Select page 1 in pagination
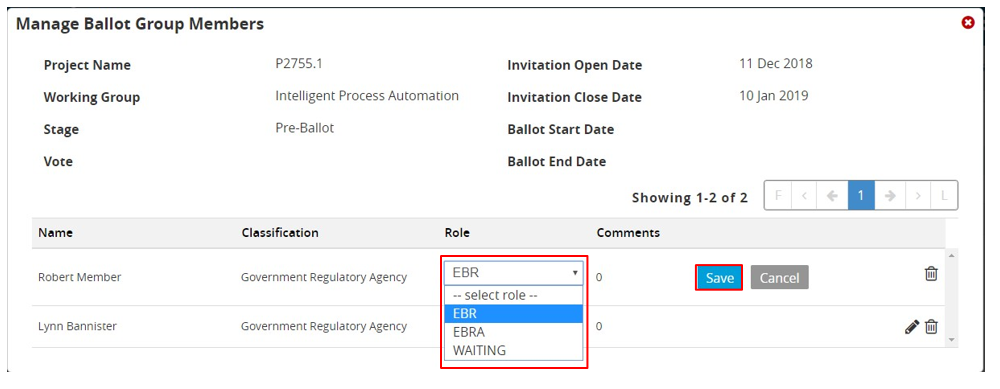This screenshot has height=389, width=1000. (x=861, y=196)
